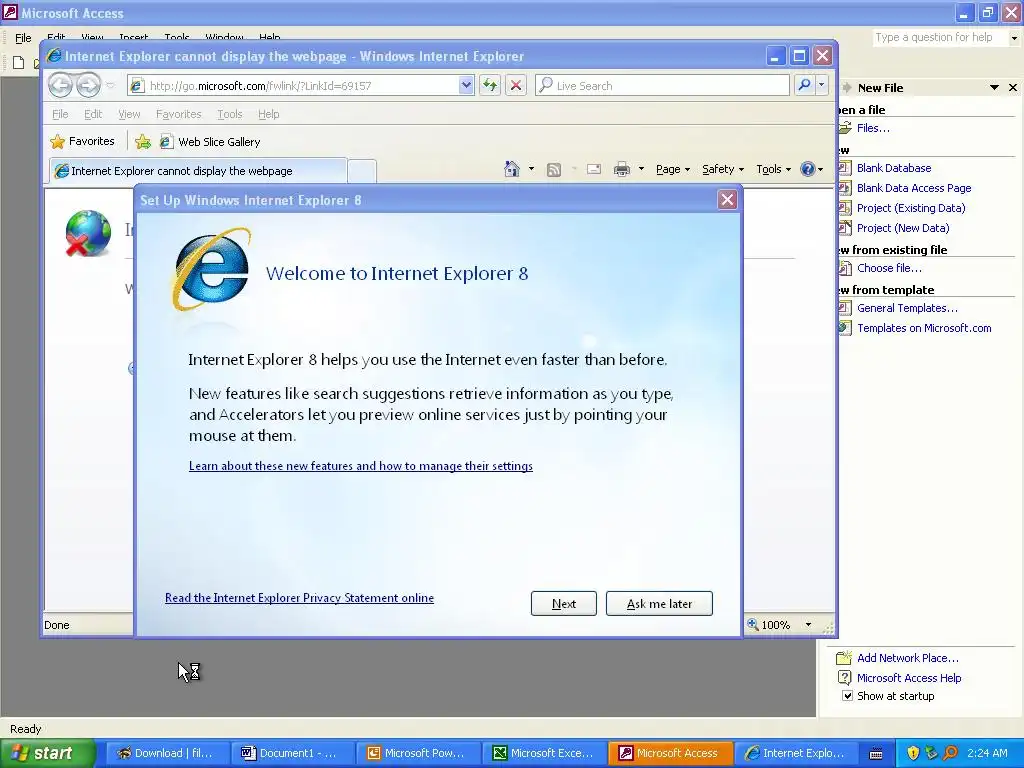Switch to the Download taskbar button
1024x768 pixels.
coord(167,753)
